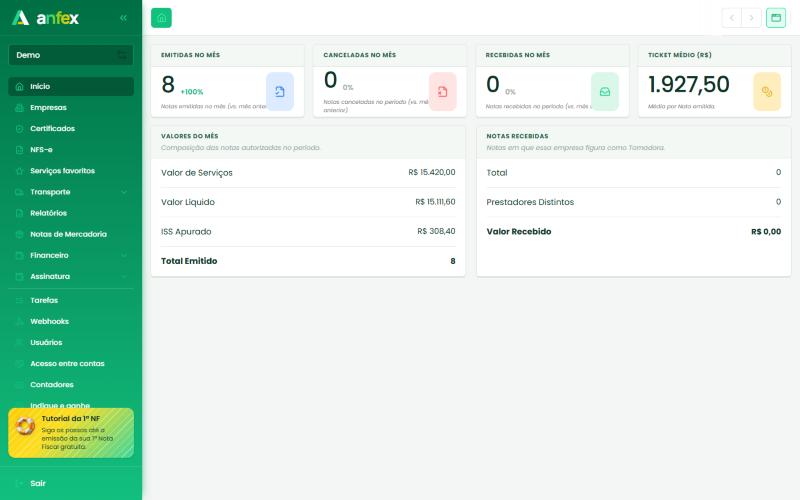The height and width of the screenshot is (500, 800).
Task: Click the +100% growth indicator
Action: coord(192,92)
